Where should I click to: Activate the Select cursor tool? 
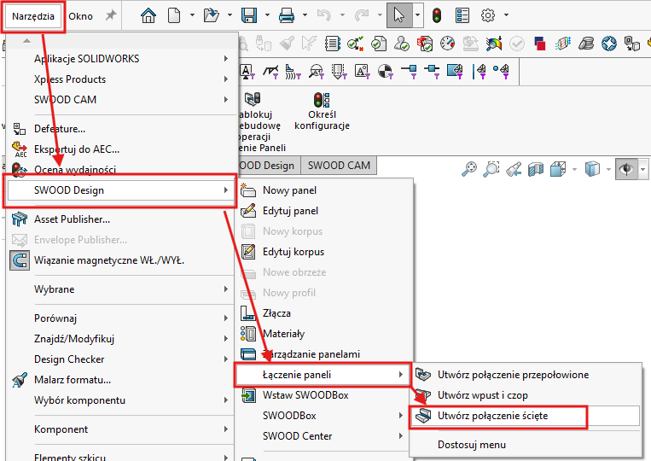tap(399, 15)
